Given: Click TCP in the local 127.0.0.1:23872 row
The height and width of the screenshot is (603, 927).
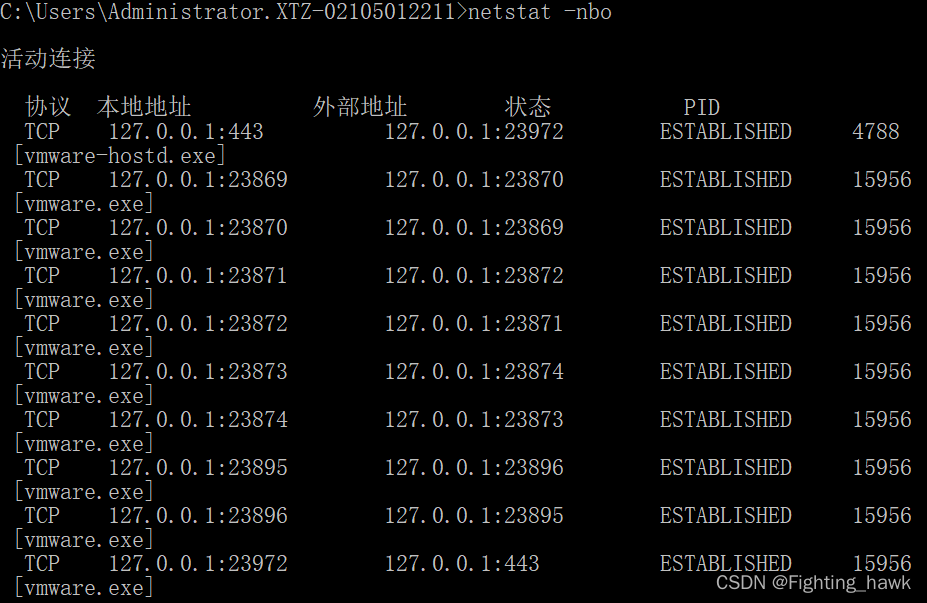Looking at the screenshot, I should tap(42, 323).
